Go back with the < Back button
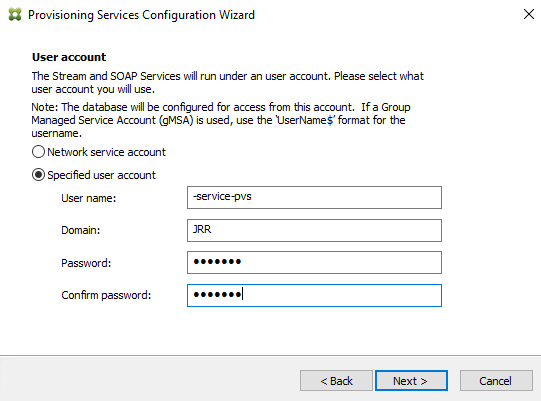Image resolution: width=541 pixels, height=401 pixels. (x=336, y=381)
